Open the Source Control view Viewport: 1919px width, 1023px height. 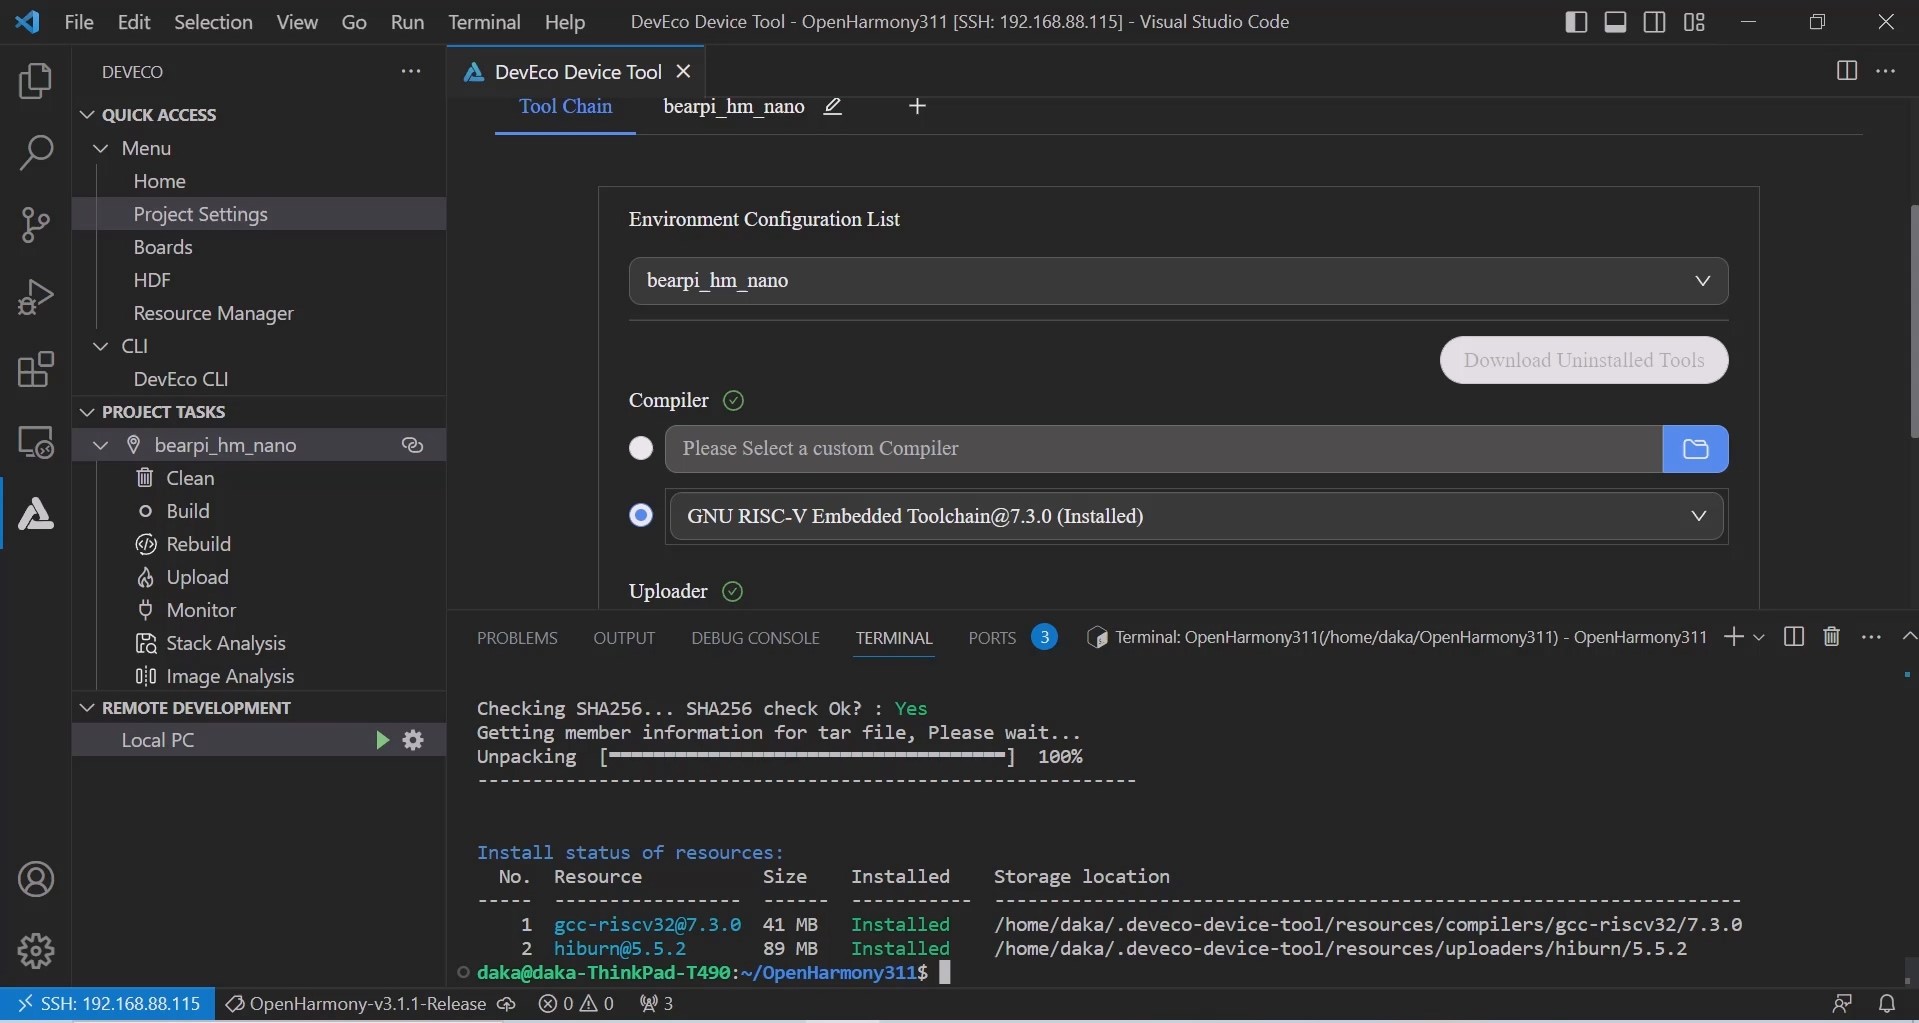[36, 224]
